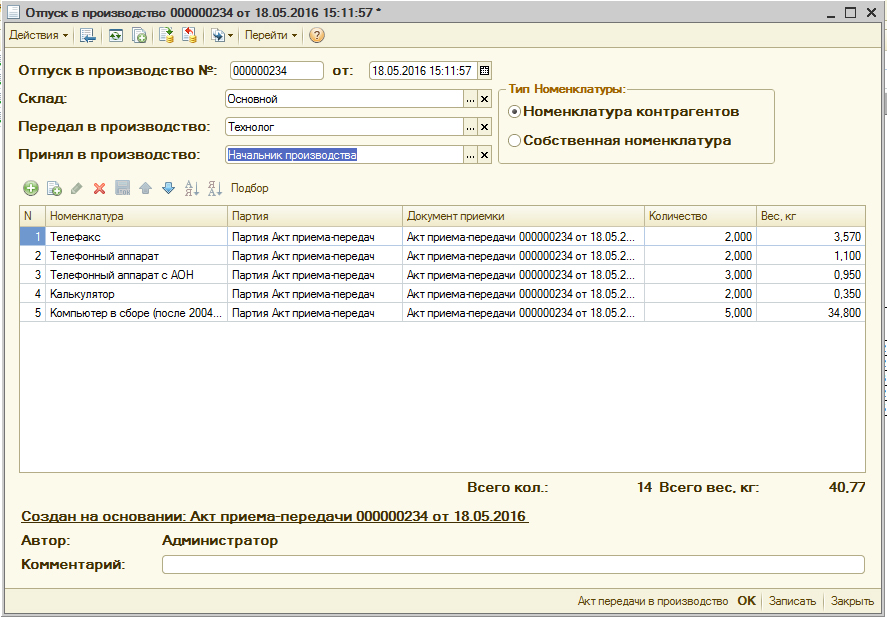This screenshot has width=887, height=617.
Task: Open the Действия menu
Action: (38, 35)
